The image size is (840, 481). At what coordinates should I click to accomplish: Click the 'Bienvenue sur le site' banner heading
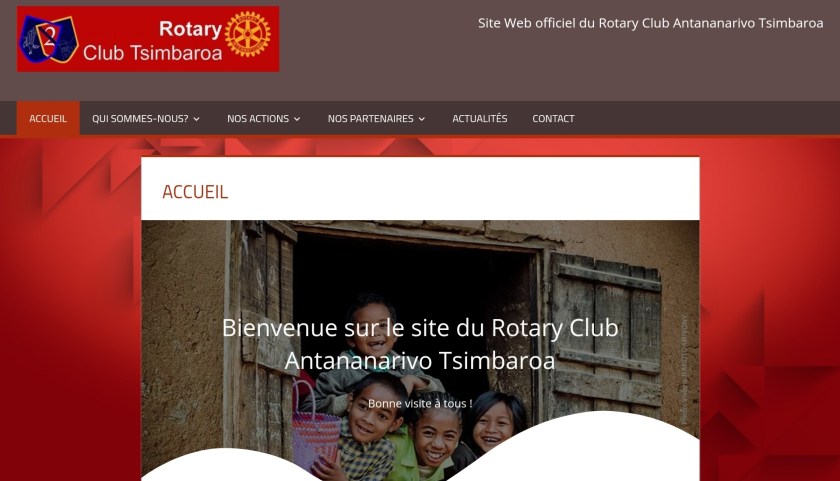420,344
